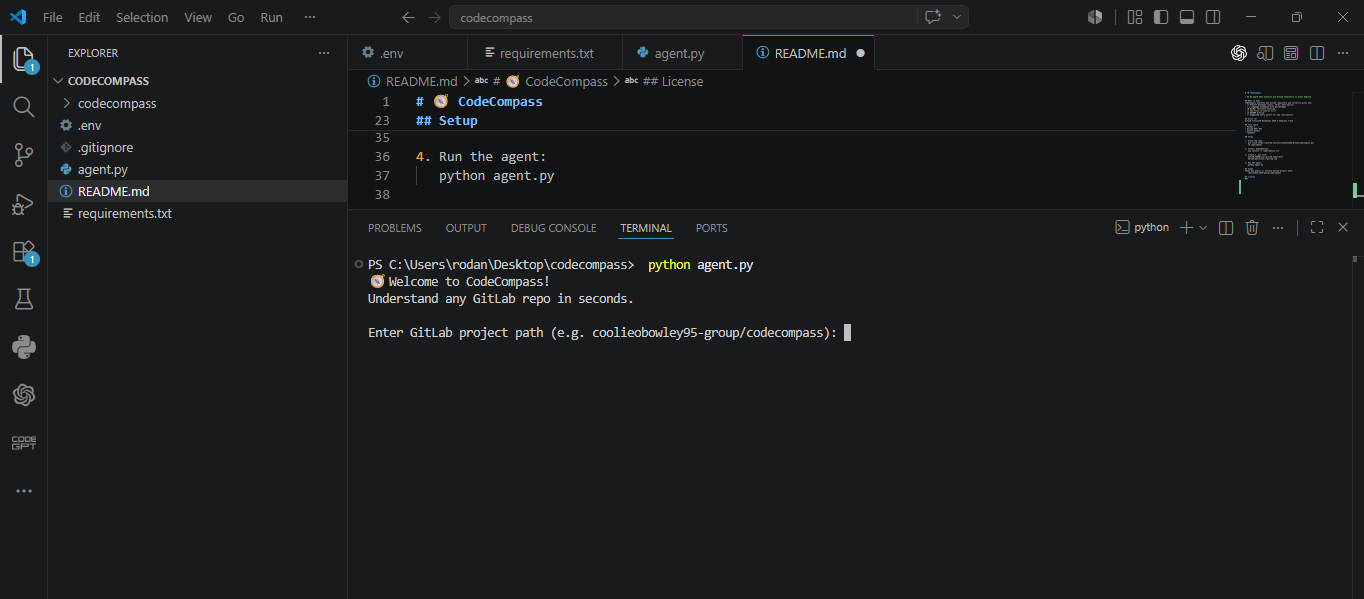Switch to the OUTPUT panel tab
The width and height of the screenshot is (1364, 599).
[466, 228]
